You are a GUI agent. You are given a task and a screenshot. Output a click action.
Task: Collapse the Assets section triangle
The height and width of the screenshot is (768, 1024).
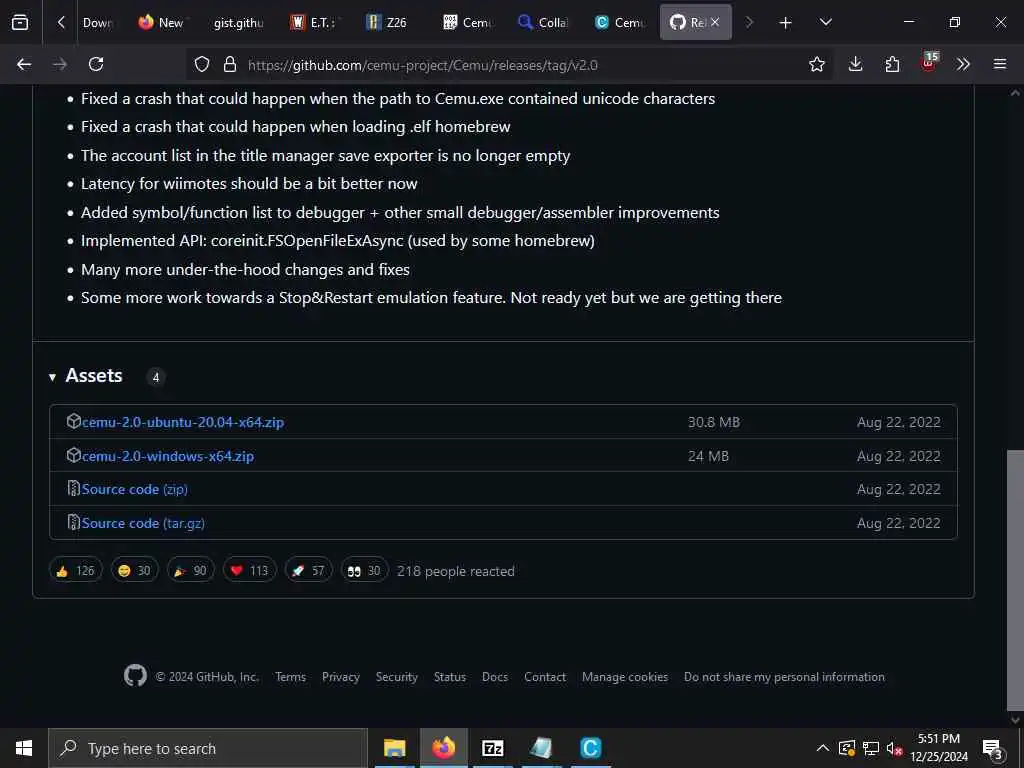tap(52, 377)
